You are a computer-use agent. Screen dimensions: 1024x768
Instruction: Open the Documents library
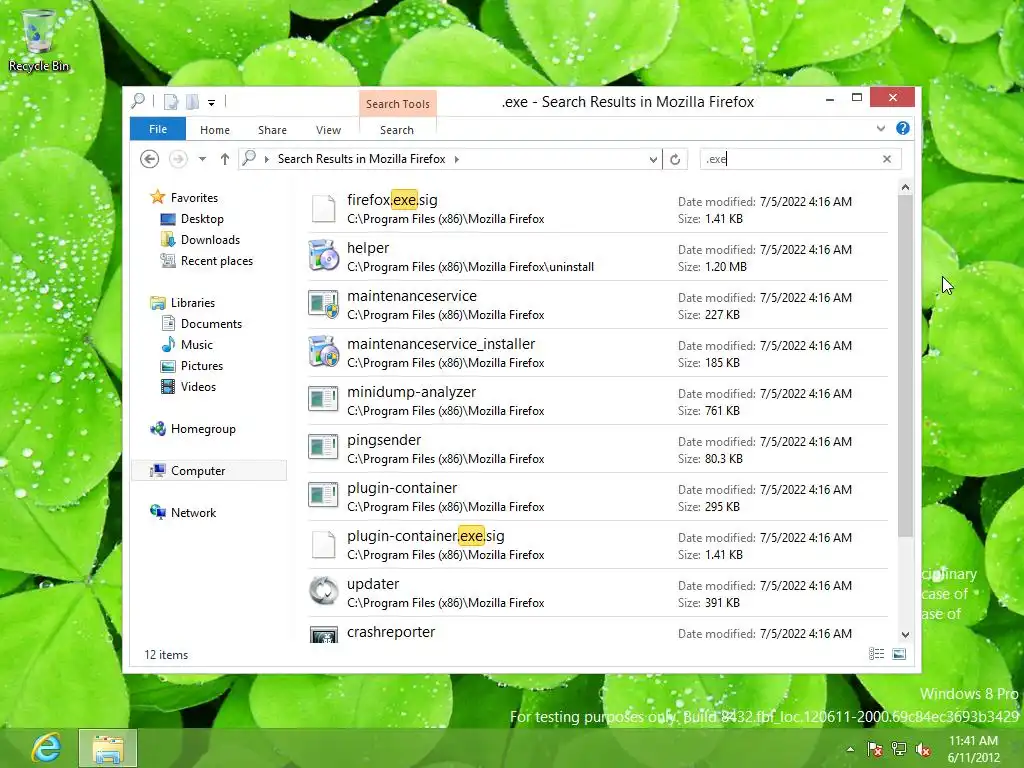[x=211, y=324]
